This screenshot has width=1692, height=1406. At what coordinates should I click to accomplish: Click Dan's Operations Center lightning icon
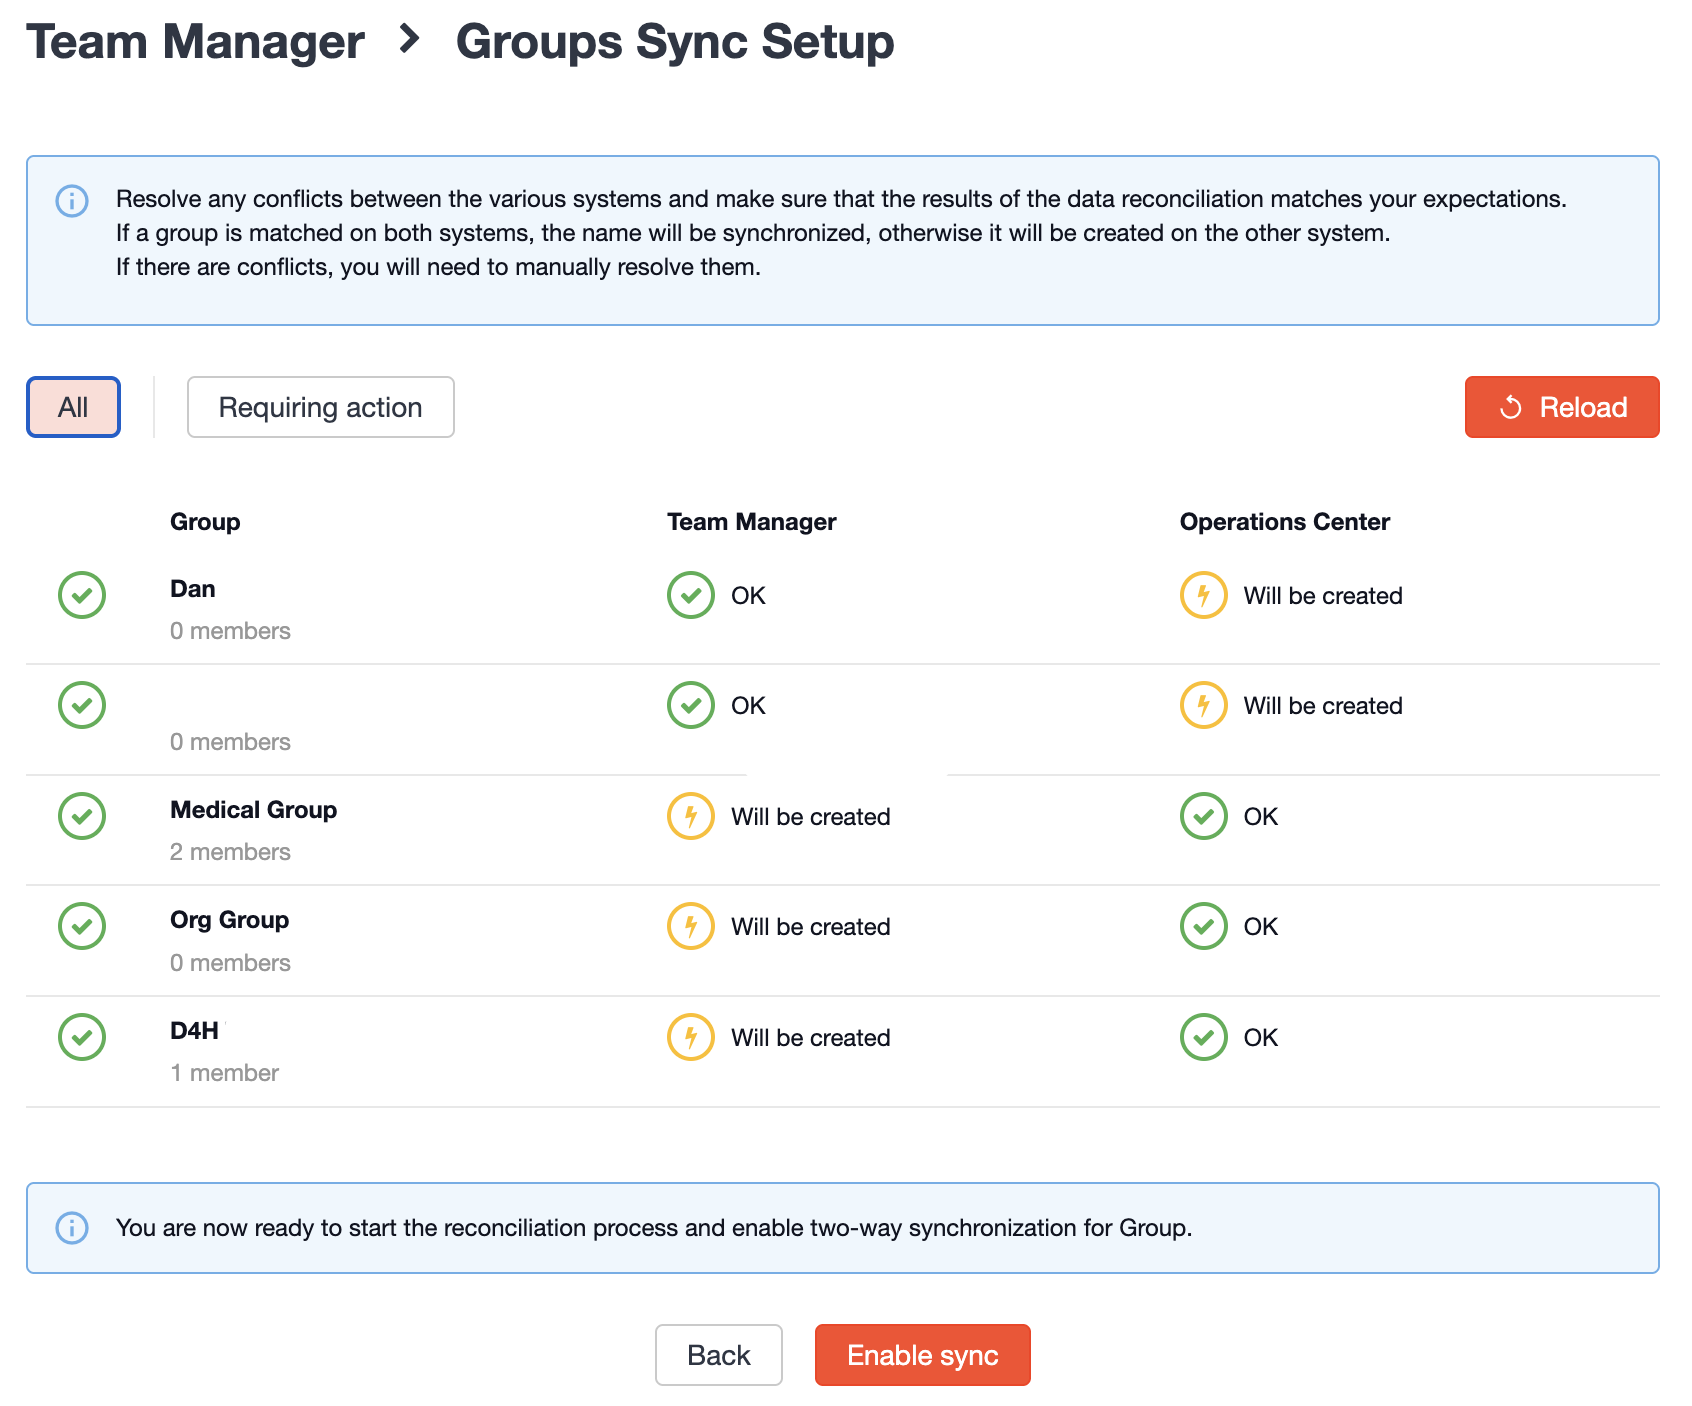pyautogui.click(x=1203, y=596)
